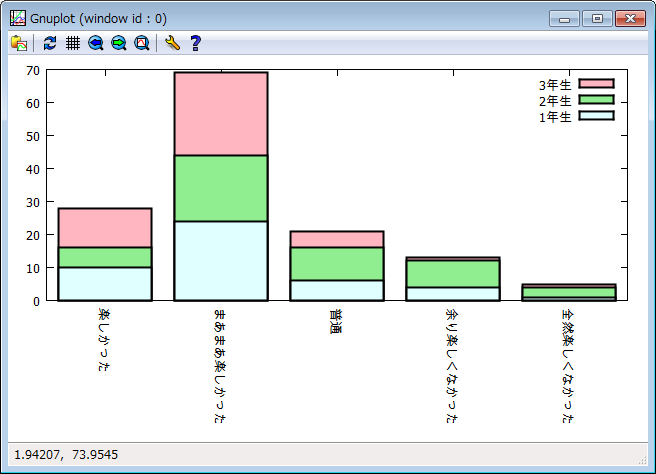The height and width of the screenshot is (474, 656).
Task: Click the green segment of 普通 bar
Action: tap(337, 264)
